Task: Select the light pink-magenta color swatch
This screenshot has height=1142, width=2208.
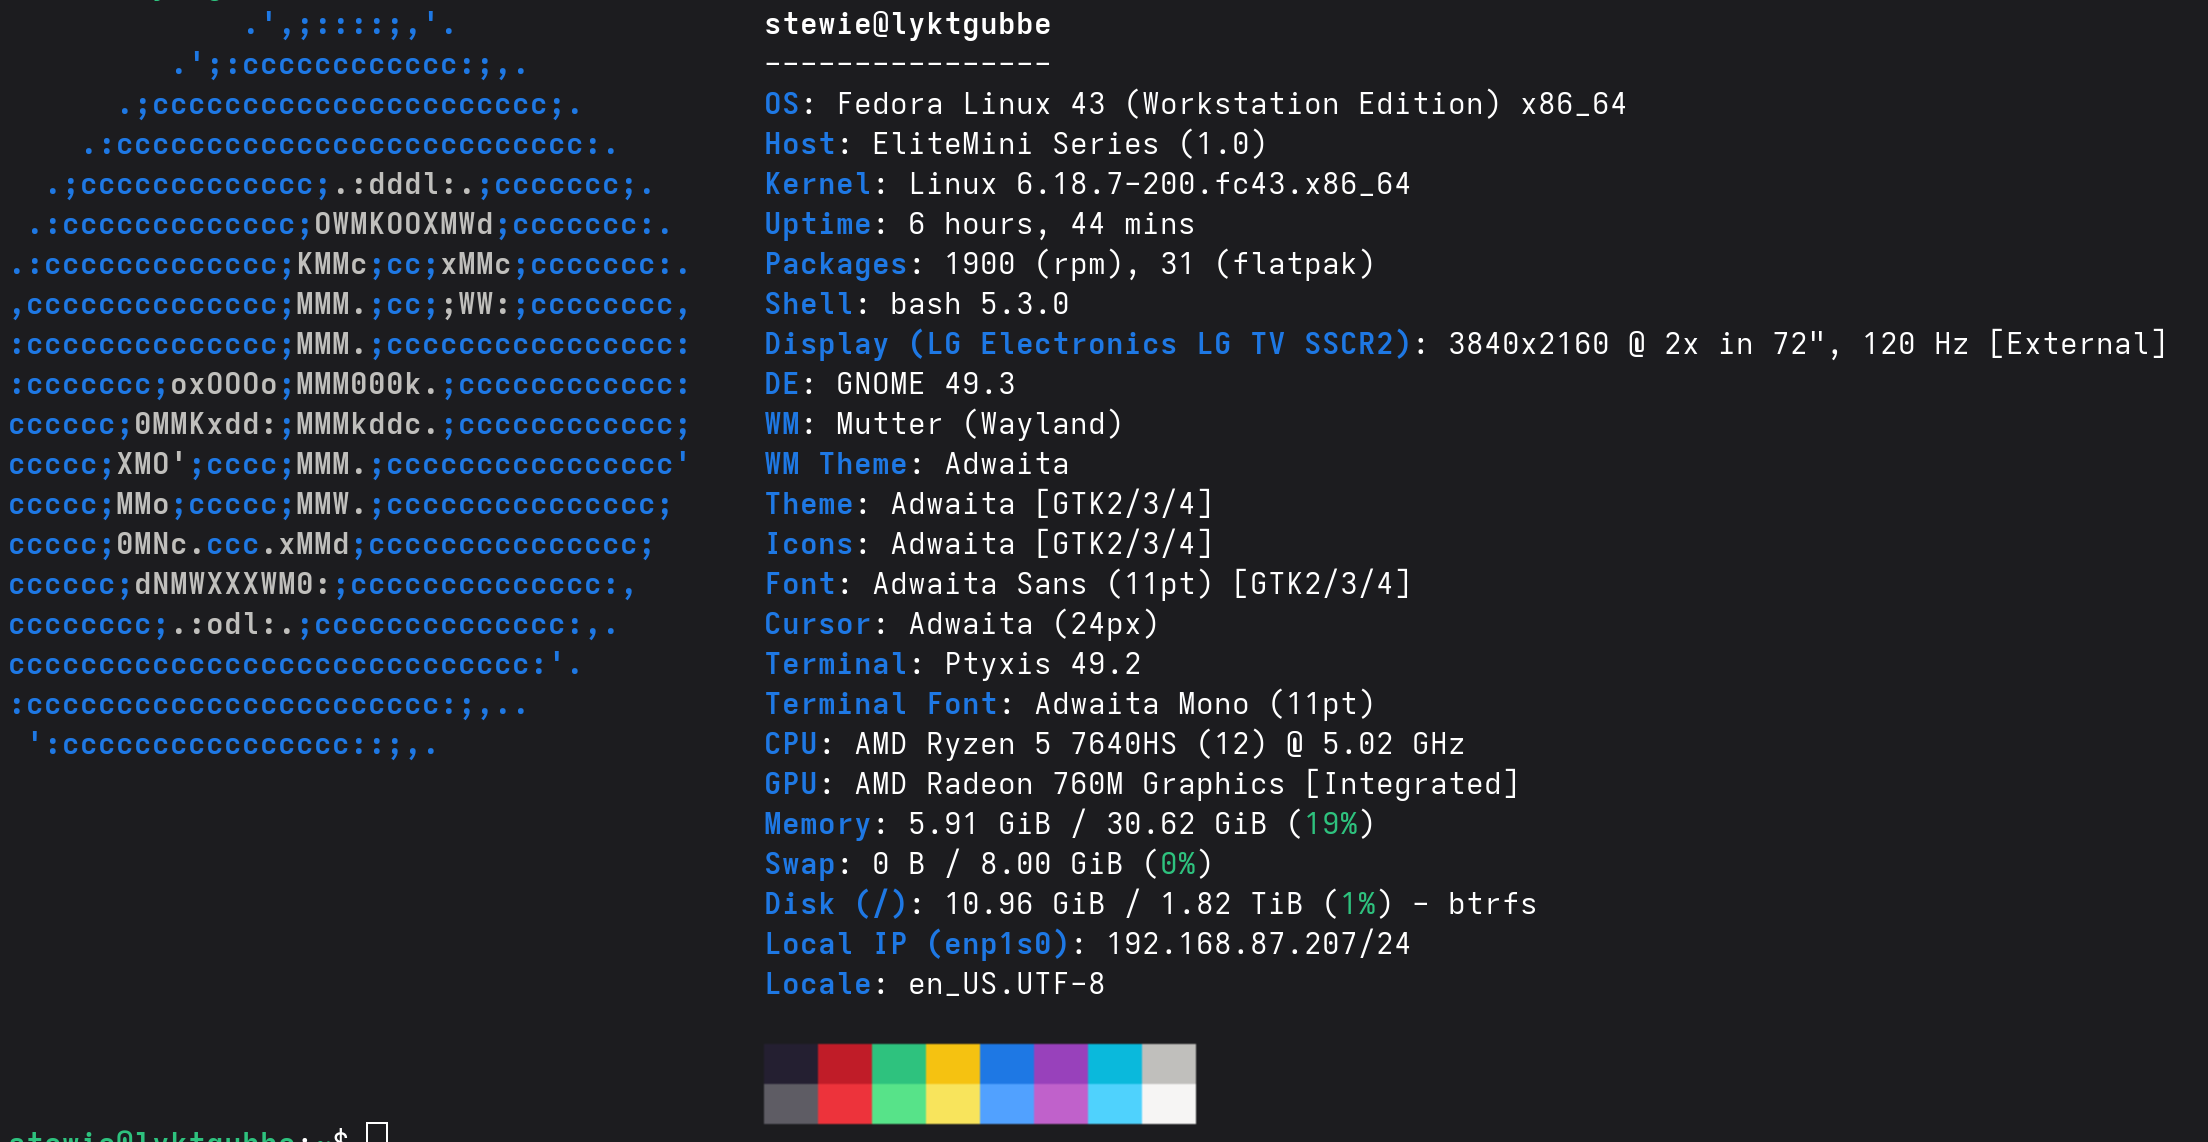Action: point(1060,1104)
